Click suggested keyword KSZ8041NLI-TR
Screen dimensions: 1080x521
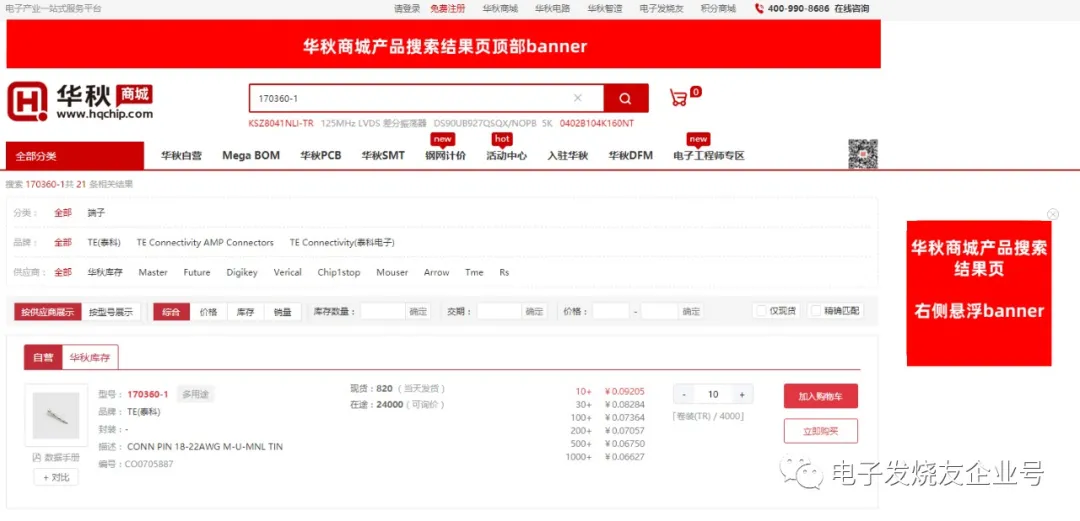point(281,123)
